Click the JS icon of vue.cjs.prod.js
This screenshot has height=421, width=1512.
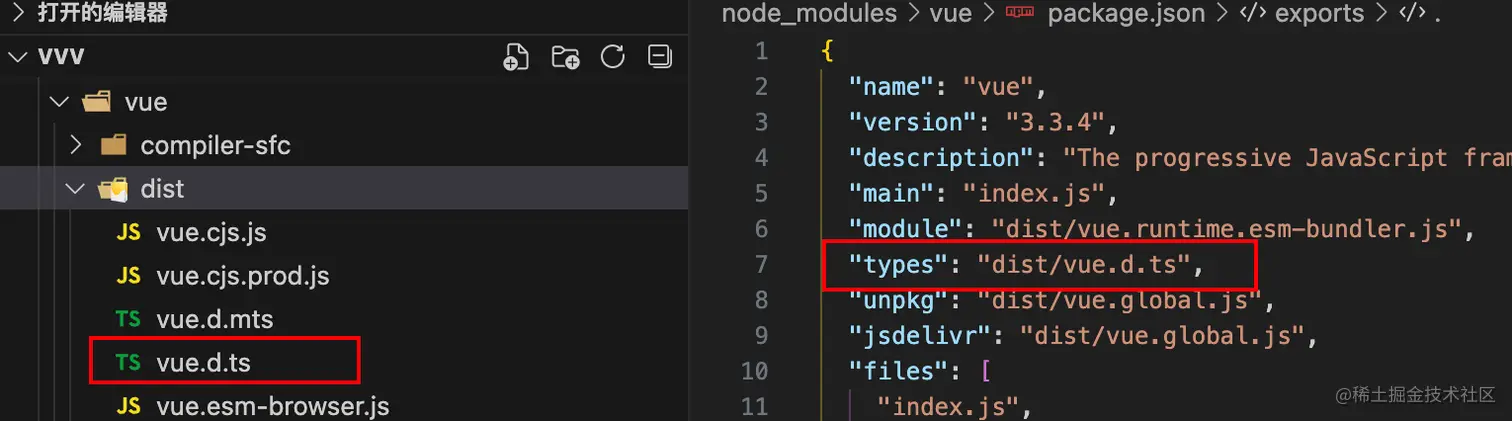(x=128, y=275)
